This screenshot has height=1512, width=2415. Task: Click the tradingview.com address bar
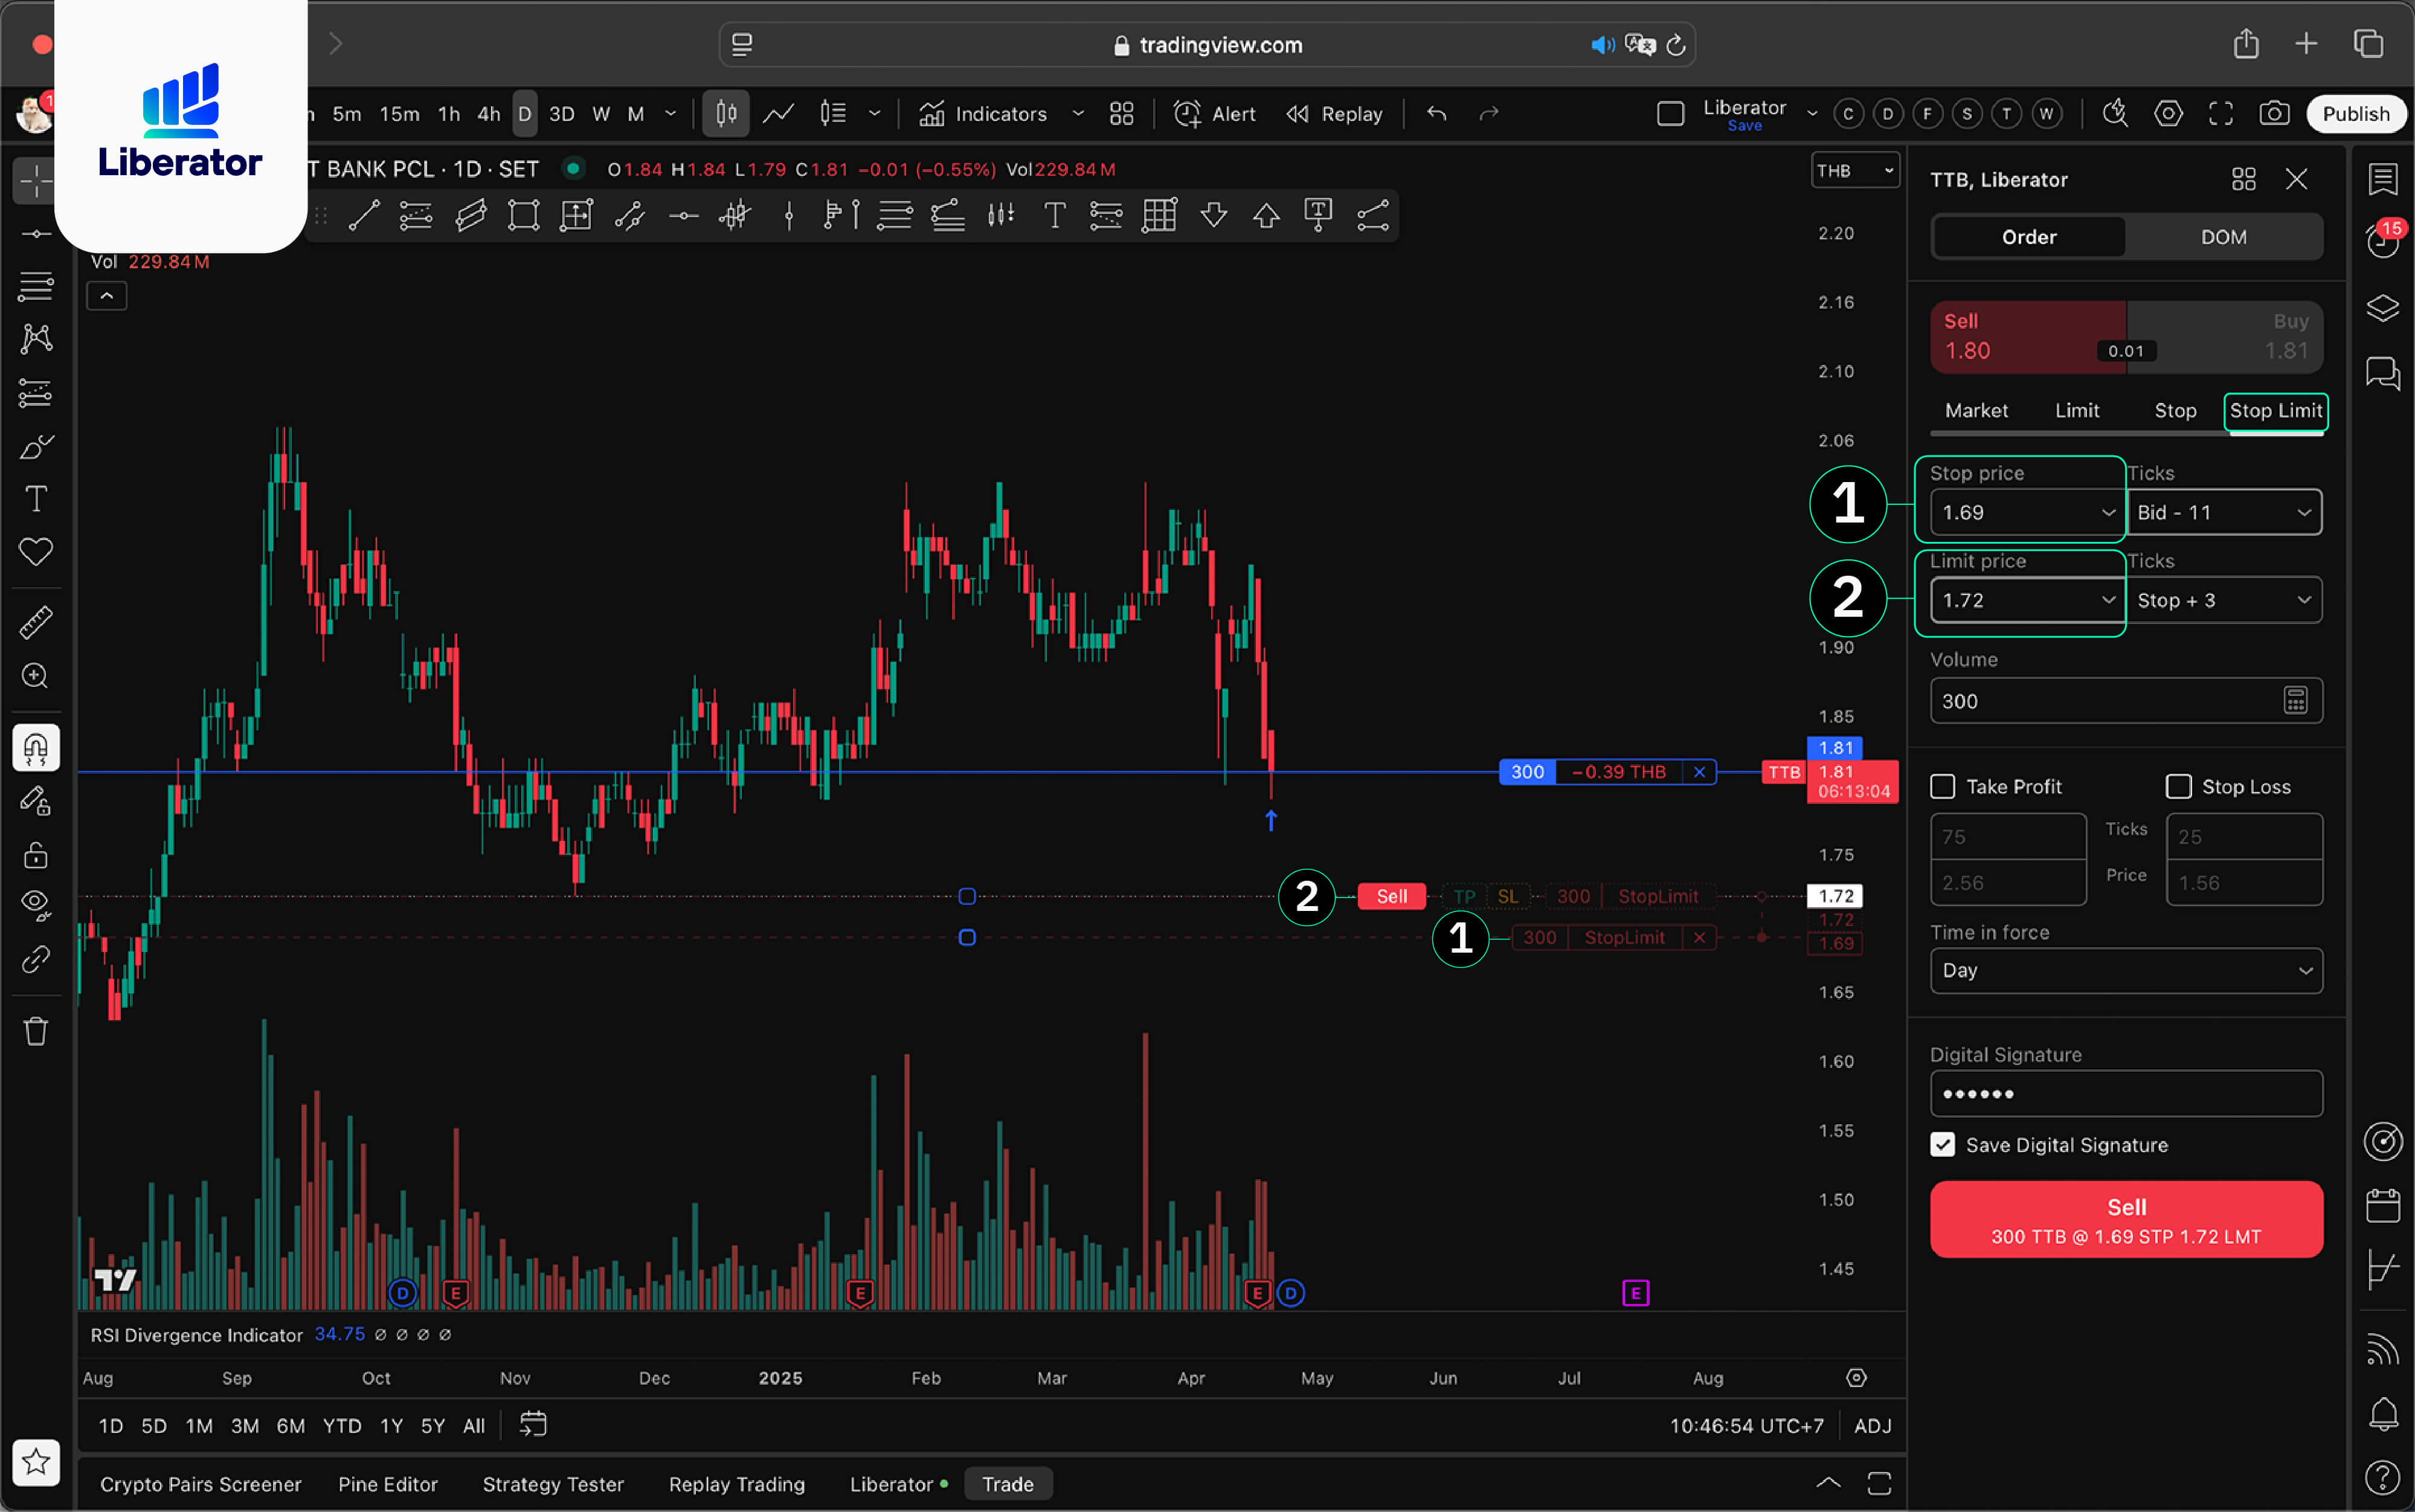pyautogui.click(x=1207, y=45)
